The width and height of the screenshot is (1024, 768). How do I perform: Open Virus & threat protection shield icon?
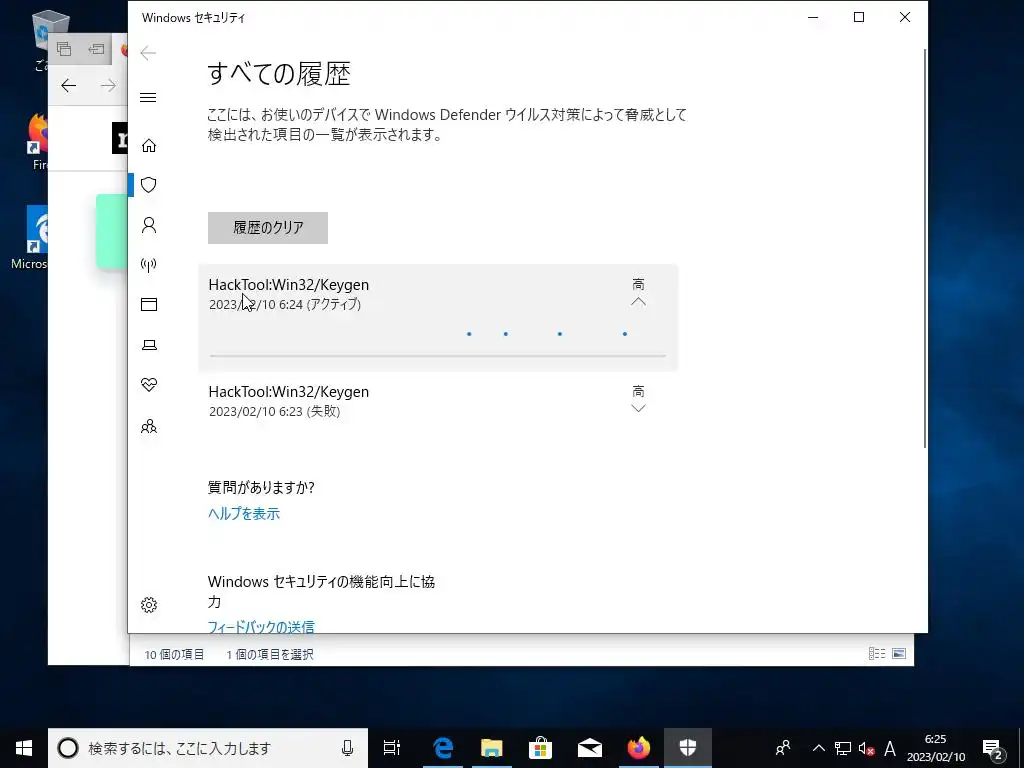[149, 185]
